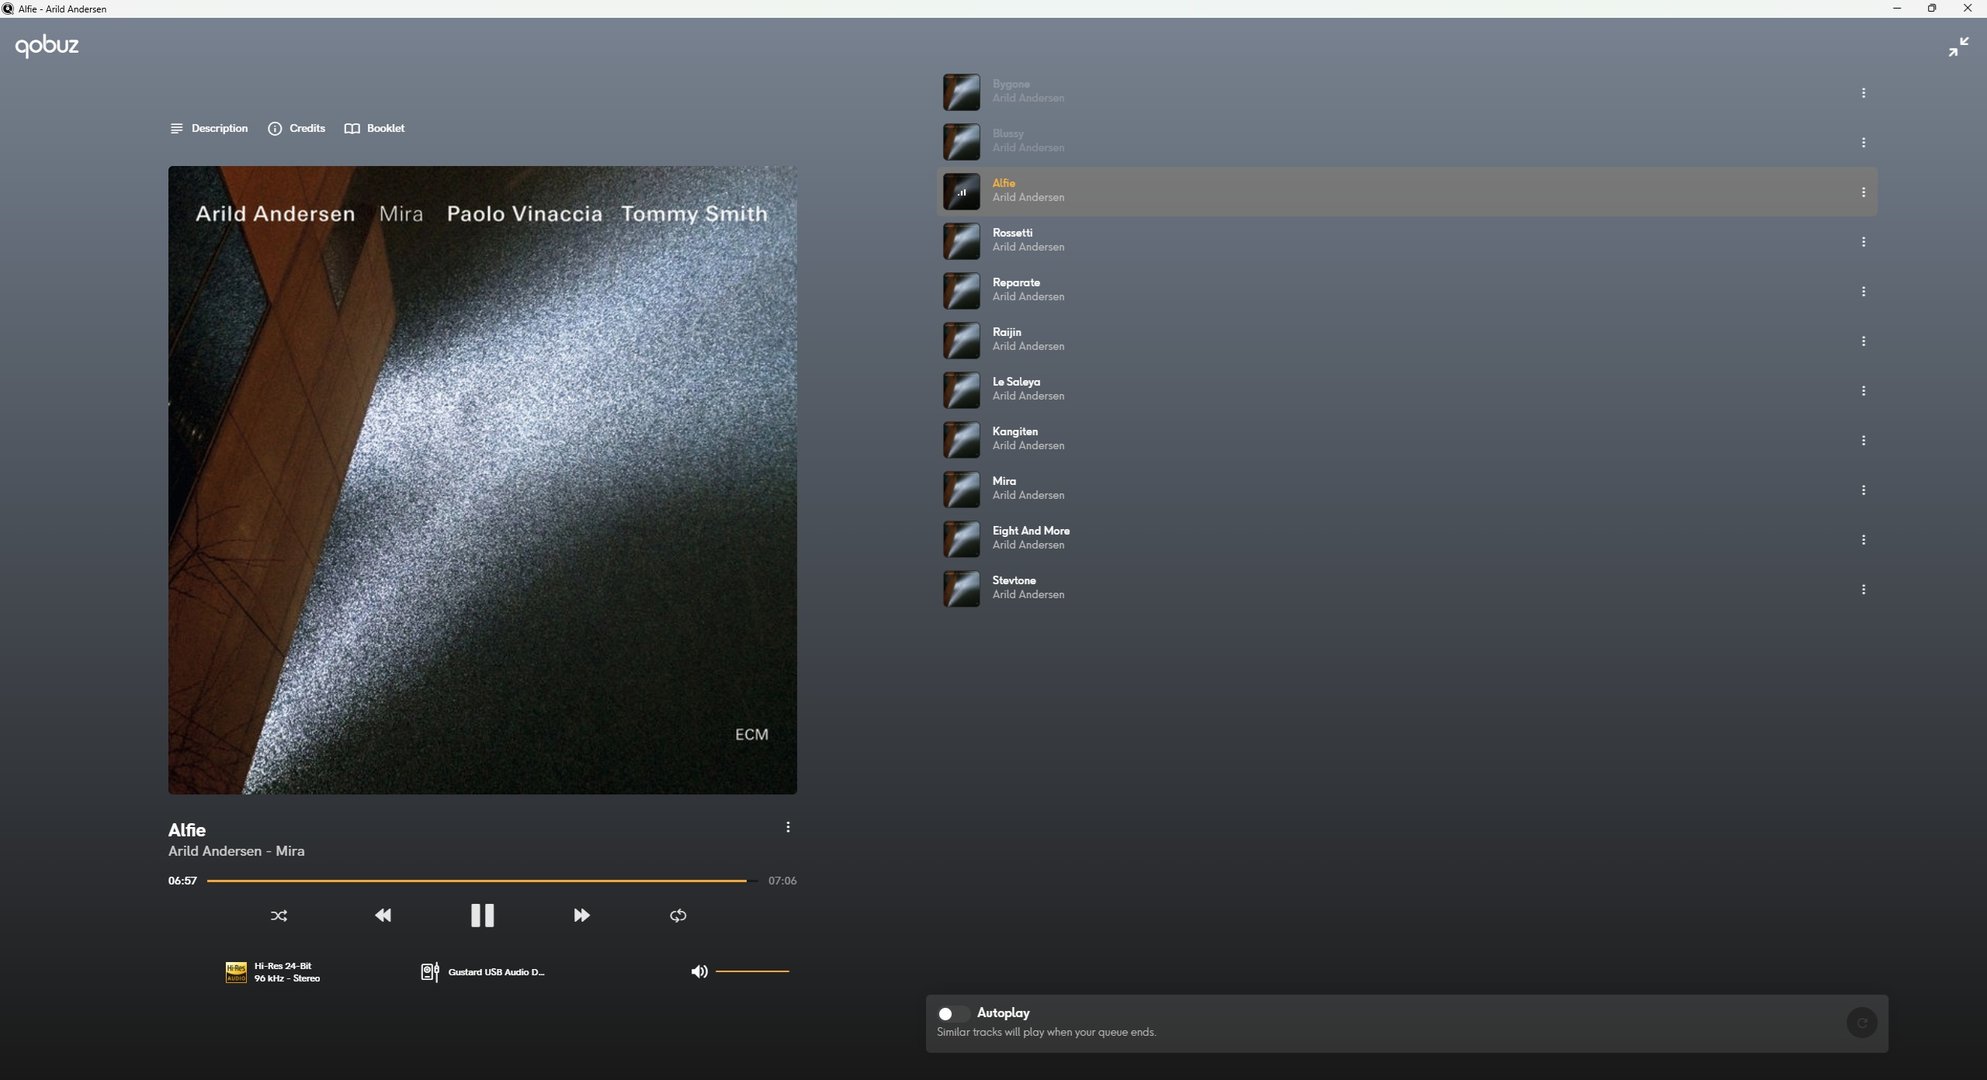Exit full-screen player view

coord(1958,46)
